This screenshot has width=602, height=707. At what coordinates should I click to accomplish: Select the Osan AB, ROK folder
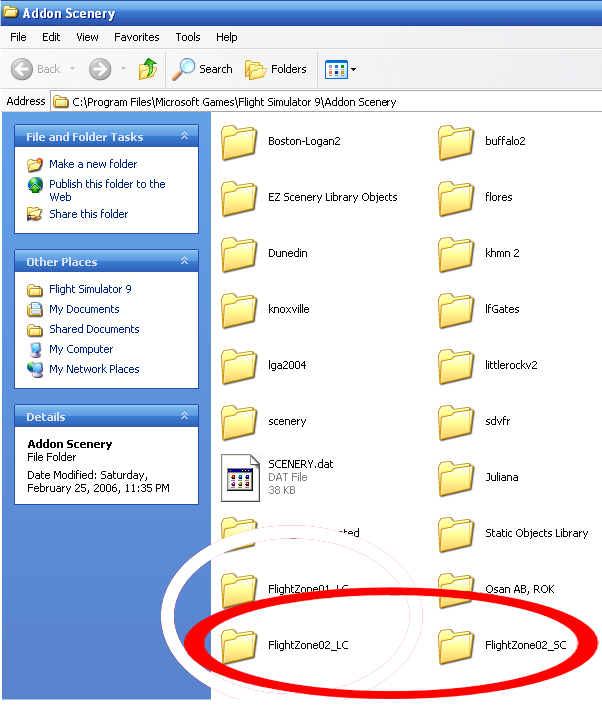coord(456,590)
